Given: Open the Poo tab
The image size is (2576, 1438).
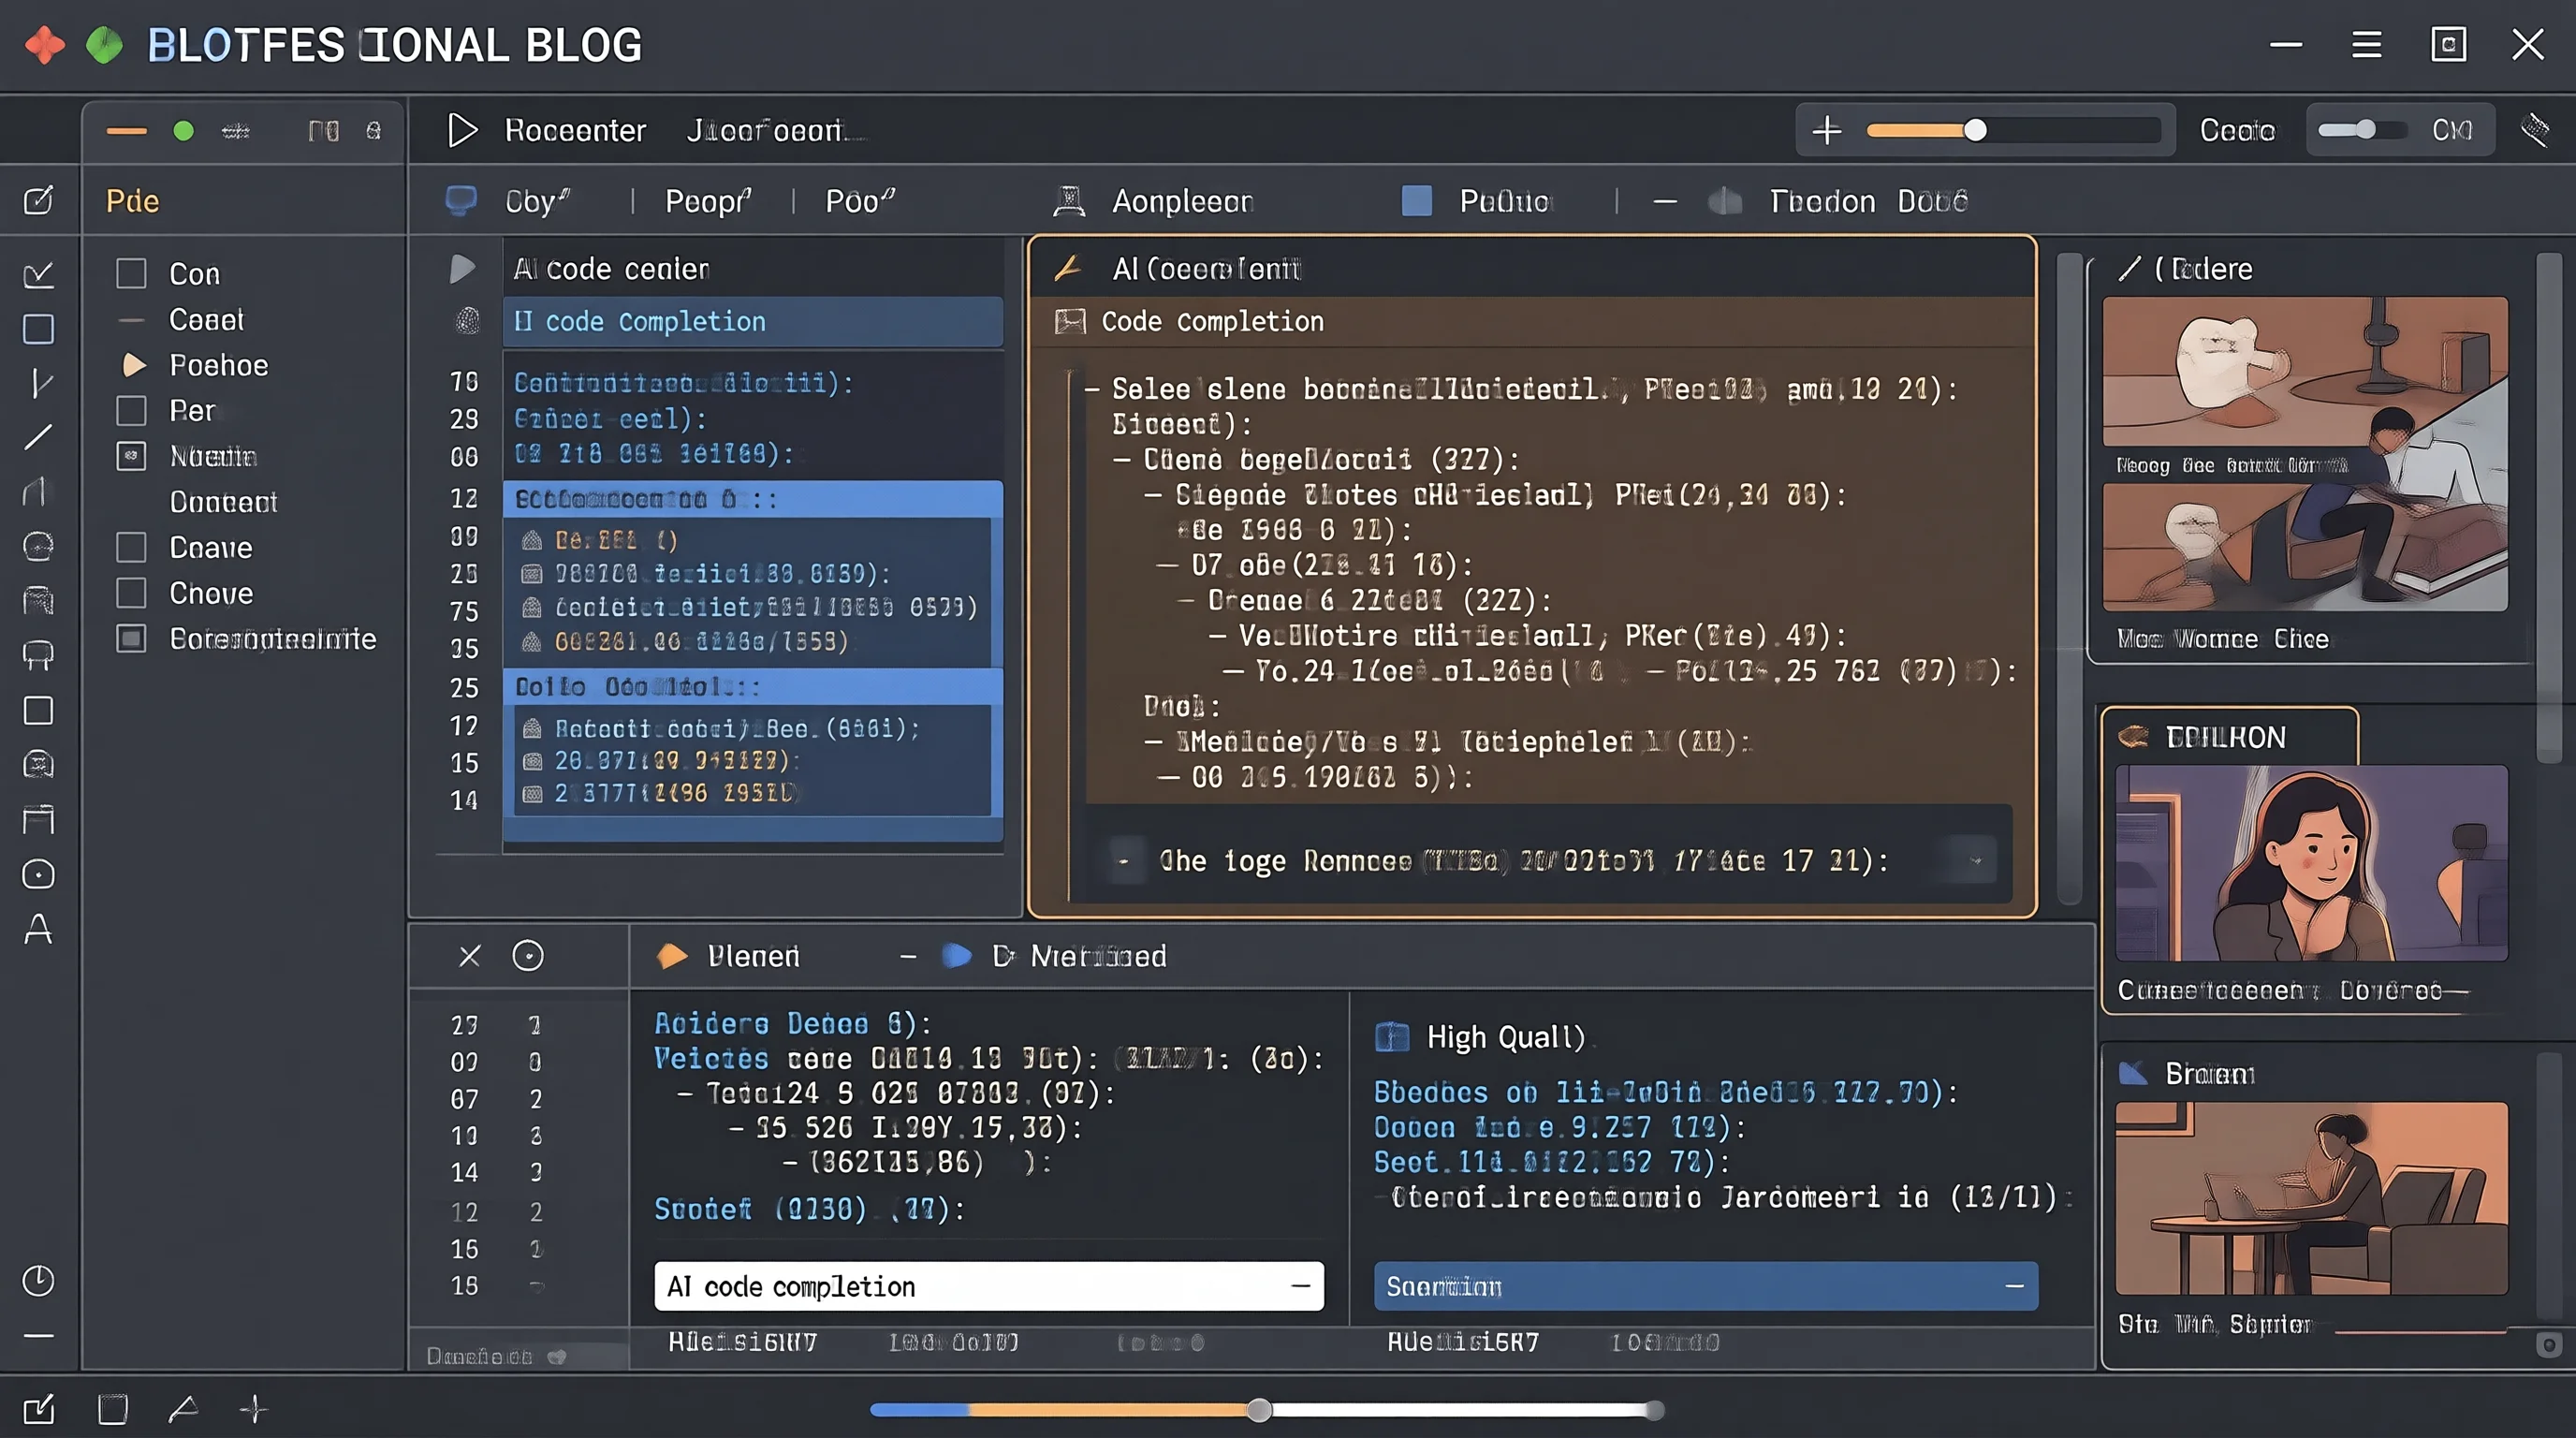Looking at the screenshot, I should click(x=860, y=201).
